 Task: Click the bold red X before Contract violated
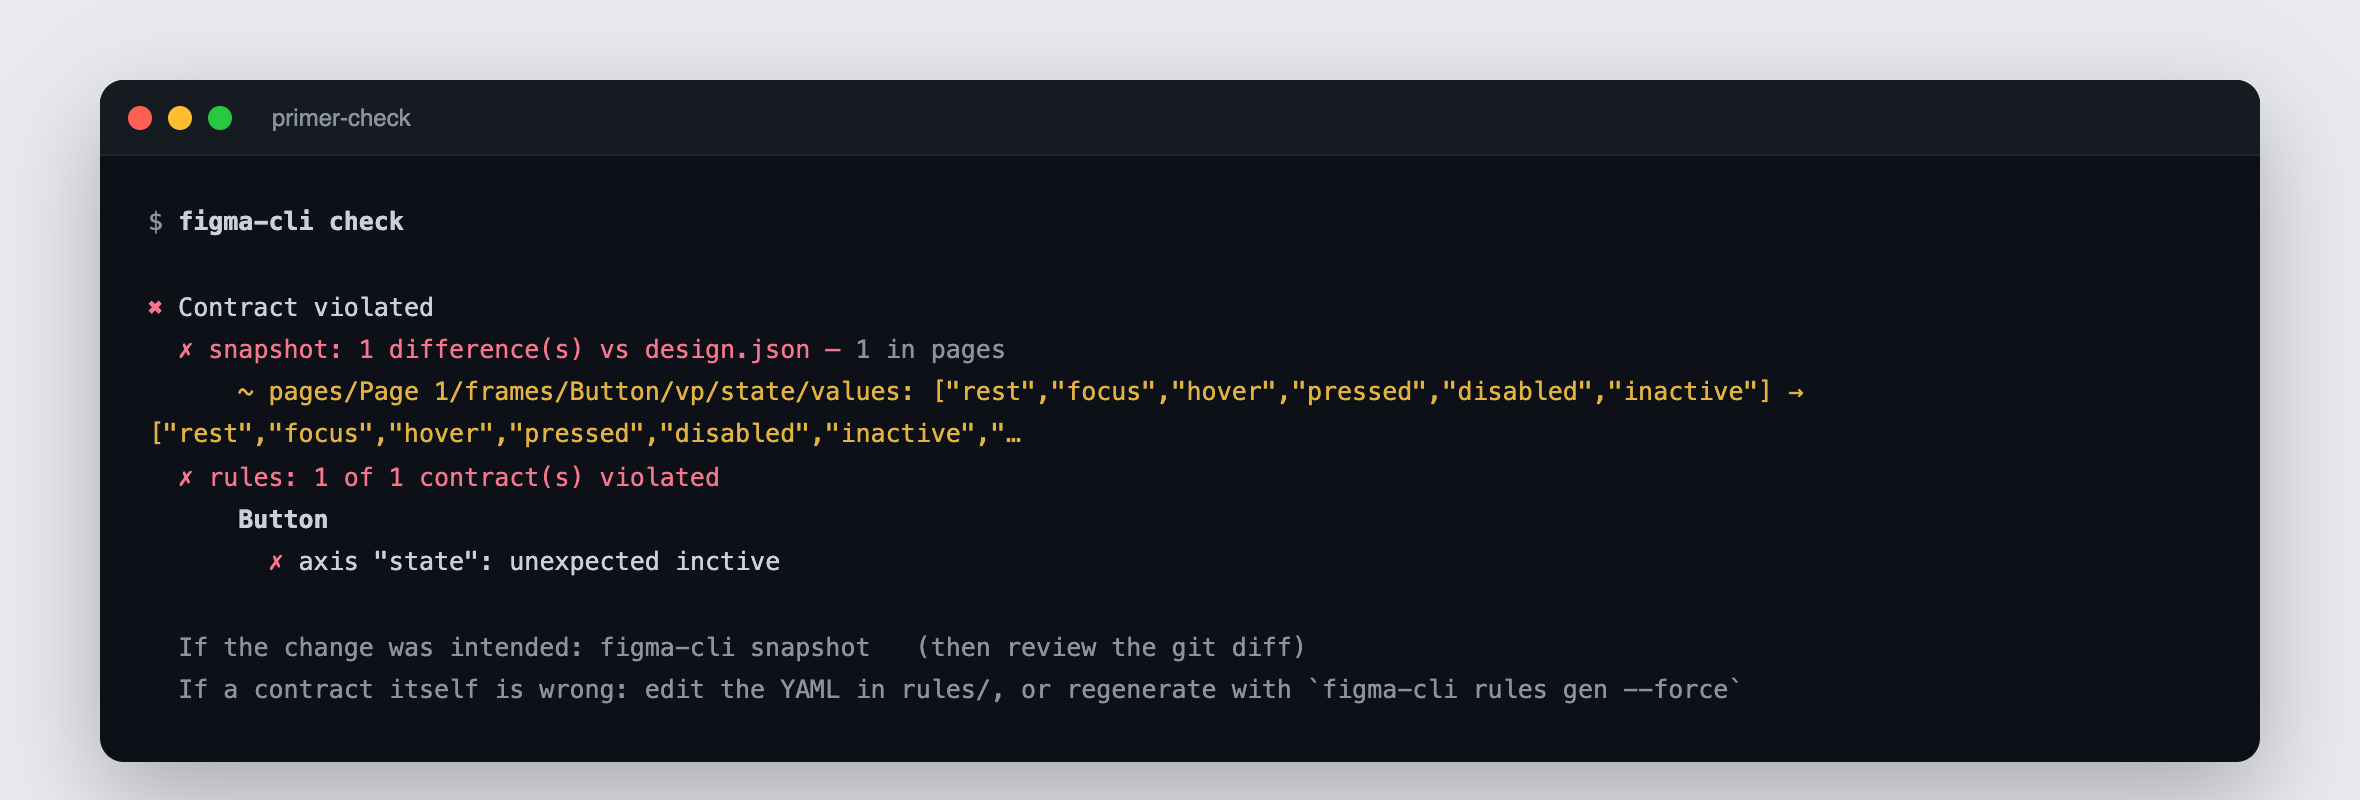coord(155,307)
